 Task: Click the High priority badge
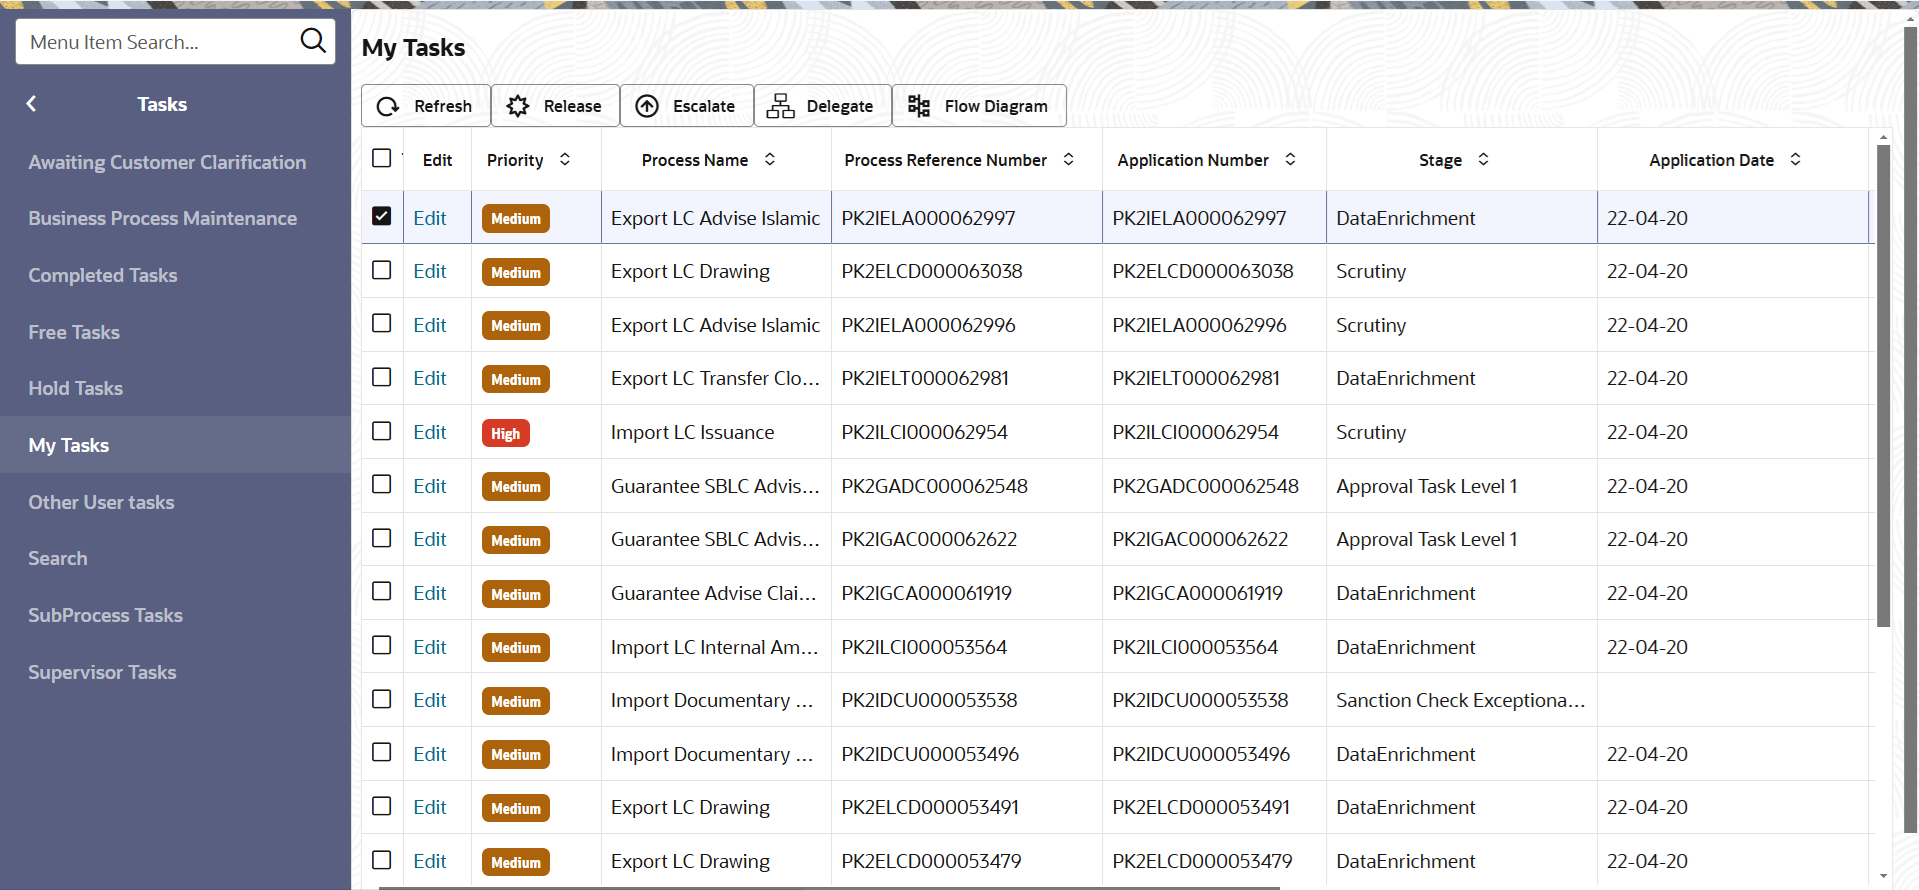point(505,433)
